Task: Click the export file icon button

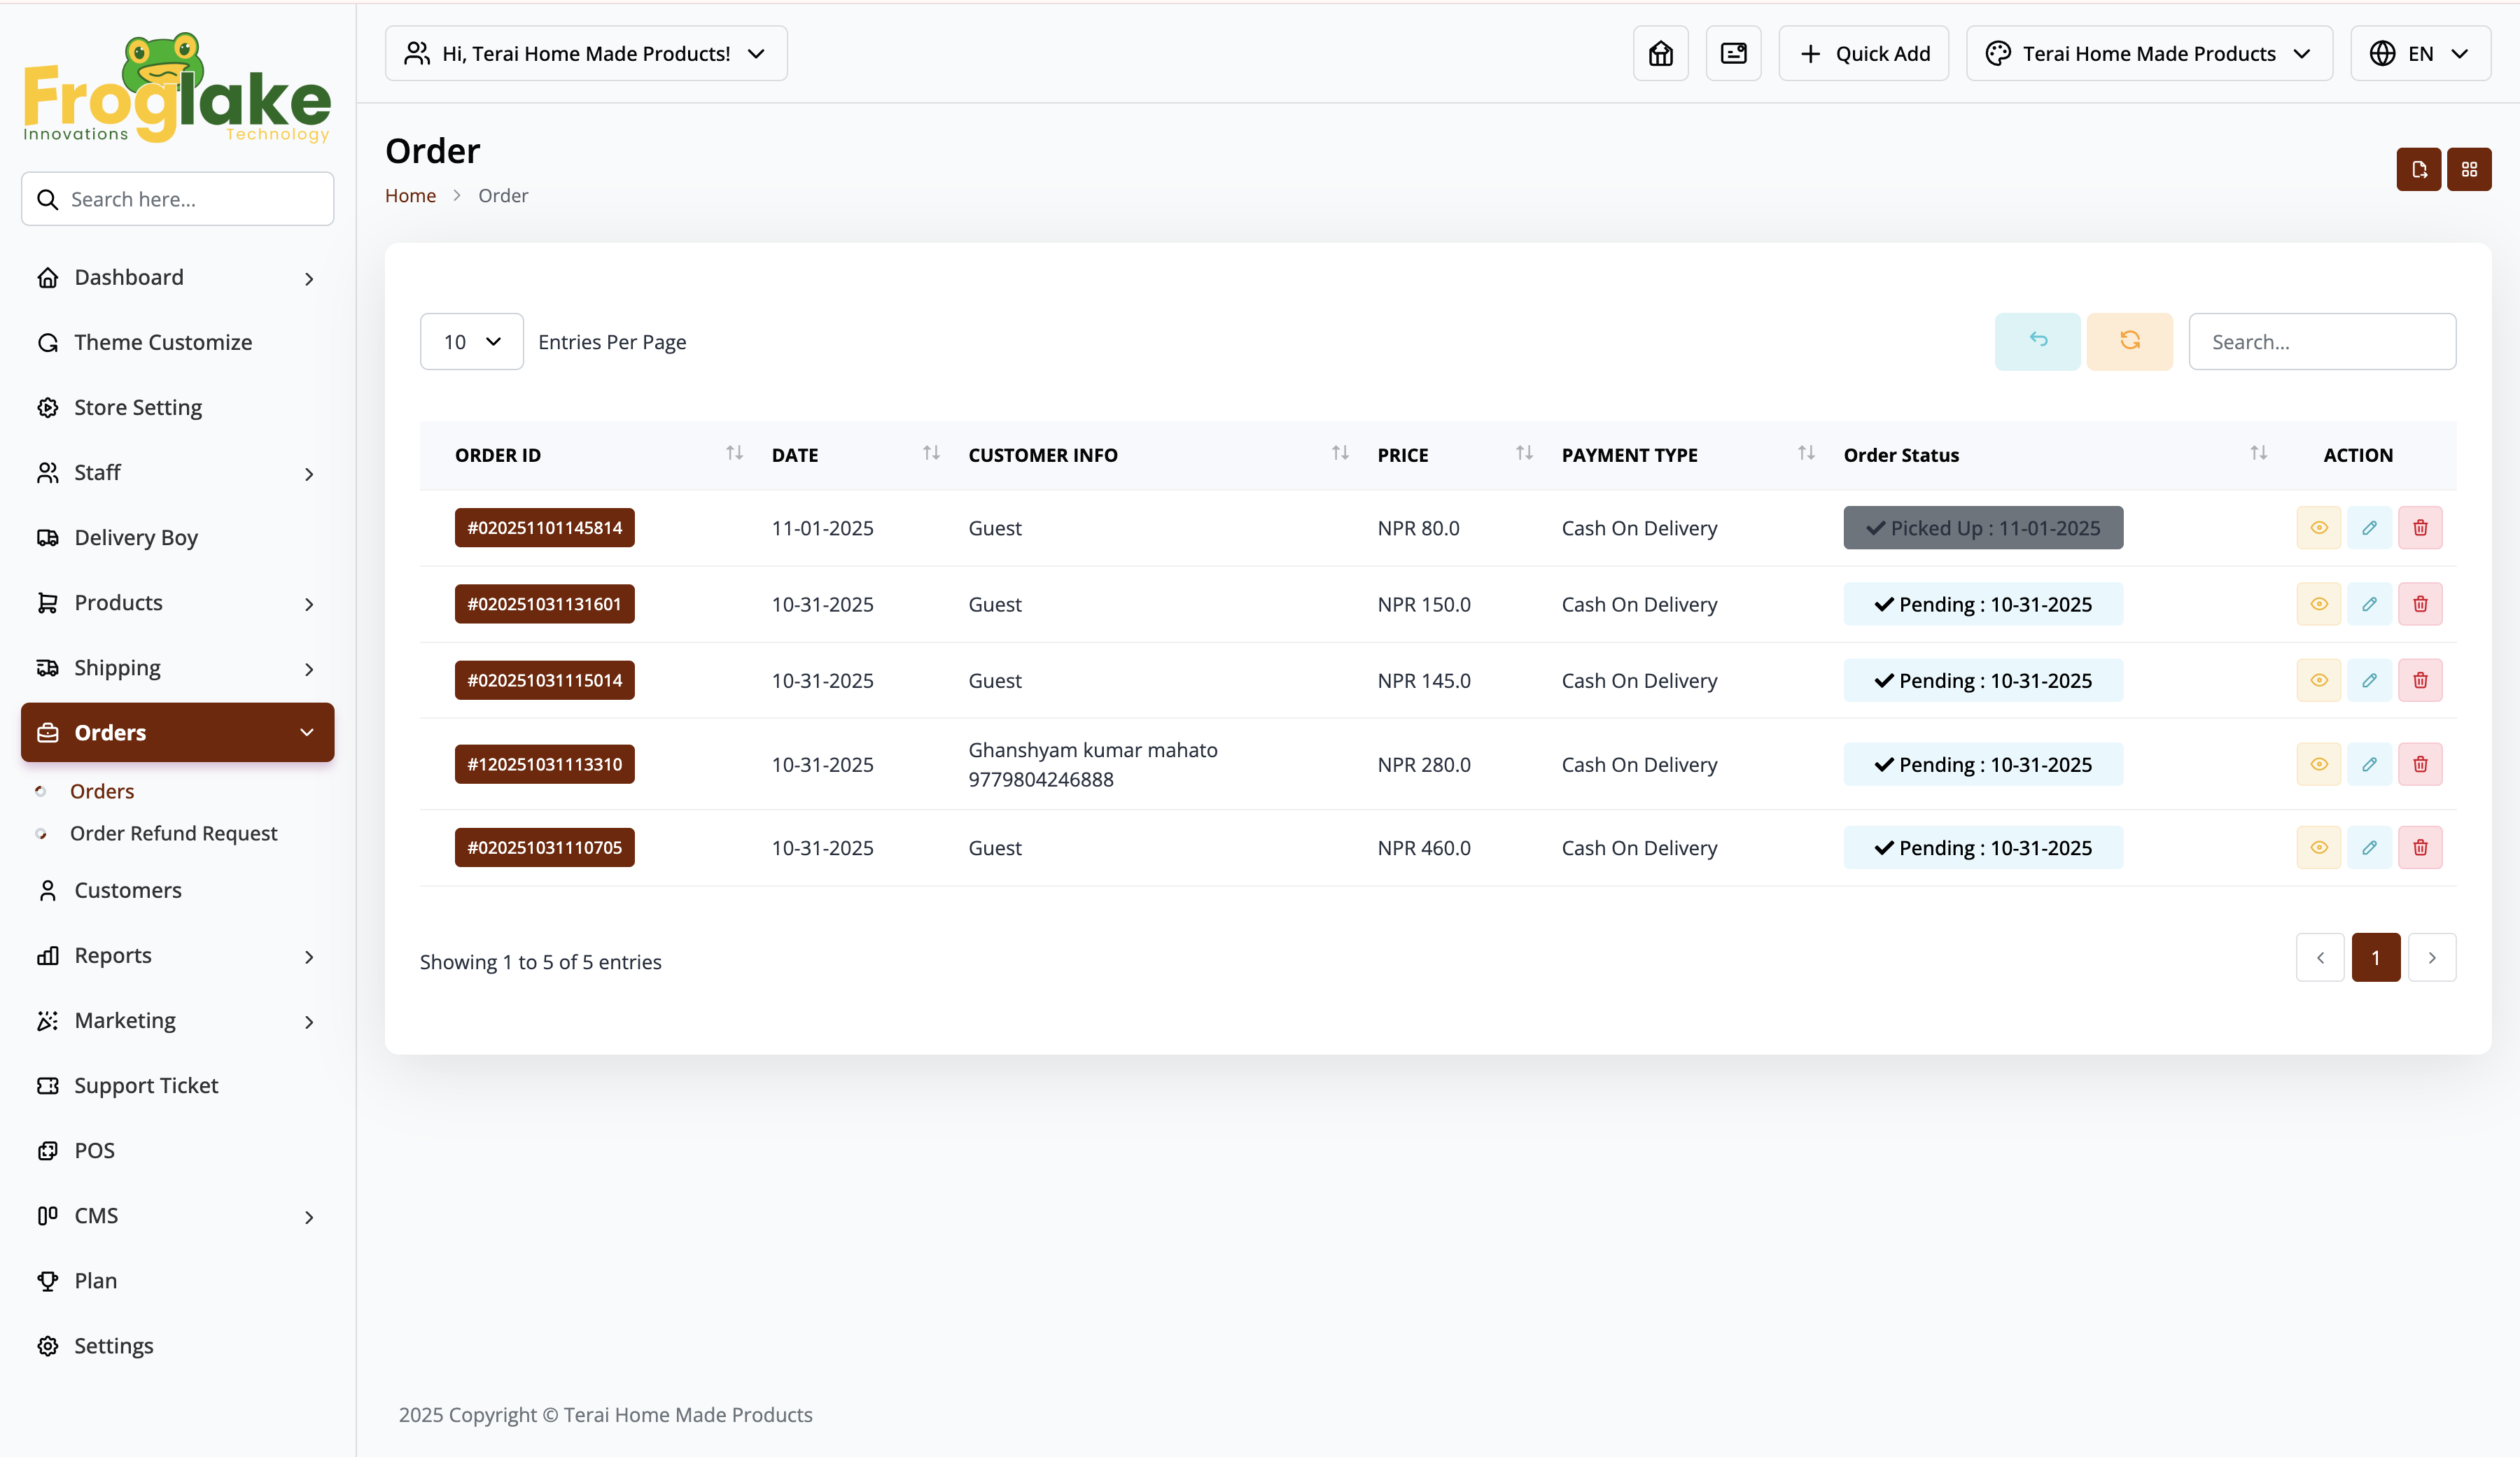Action: 2418,169
